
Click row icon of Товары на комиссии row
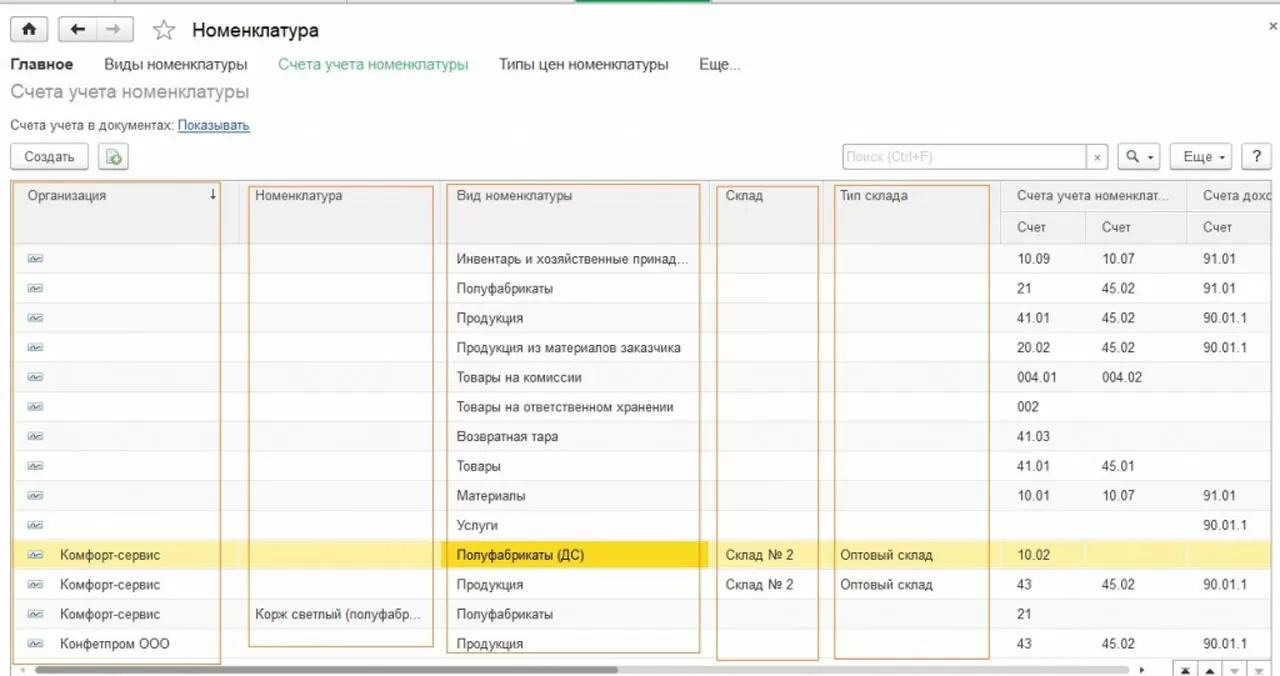click(36, 377)
